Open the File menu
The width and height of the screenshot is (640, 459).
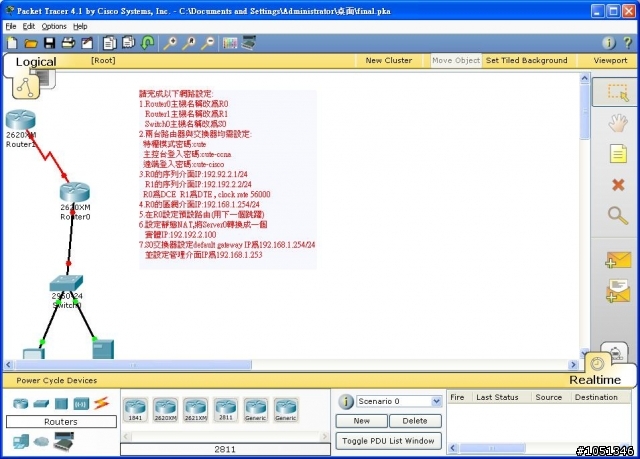[x=11, y=27]
